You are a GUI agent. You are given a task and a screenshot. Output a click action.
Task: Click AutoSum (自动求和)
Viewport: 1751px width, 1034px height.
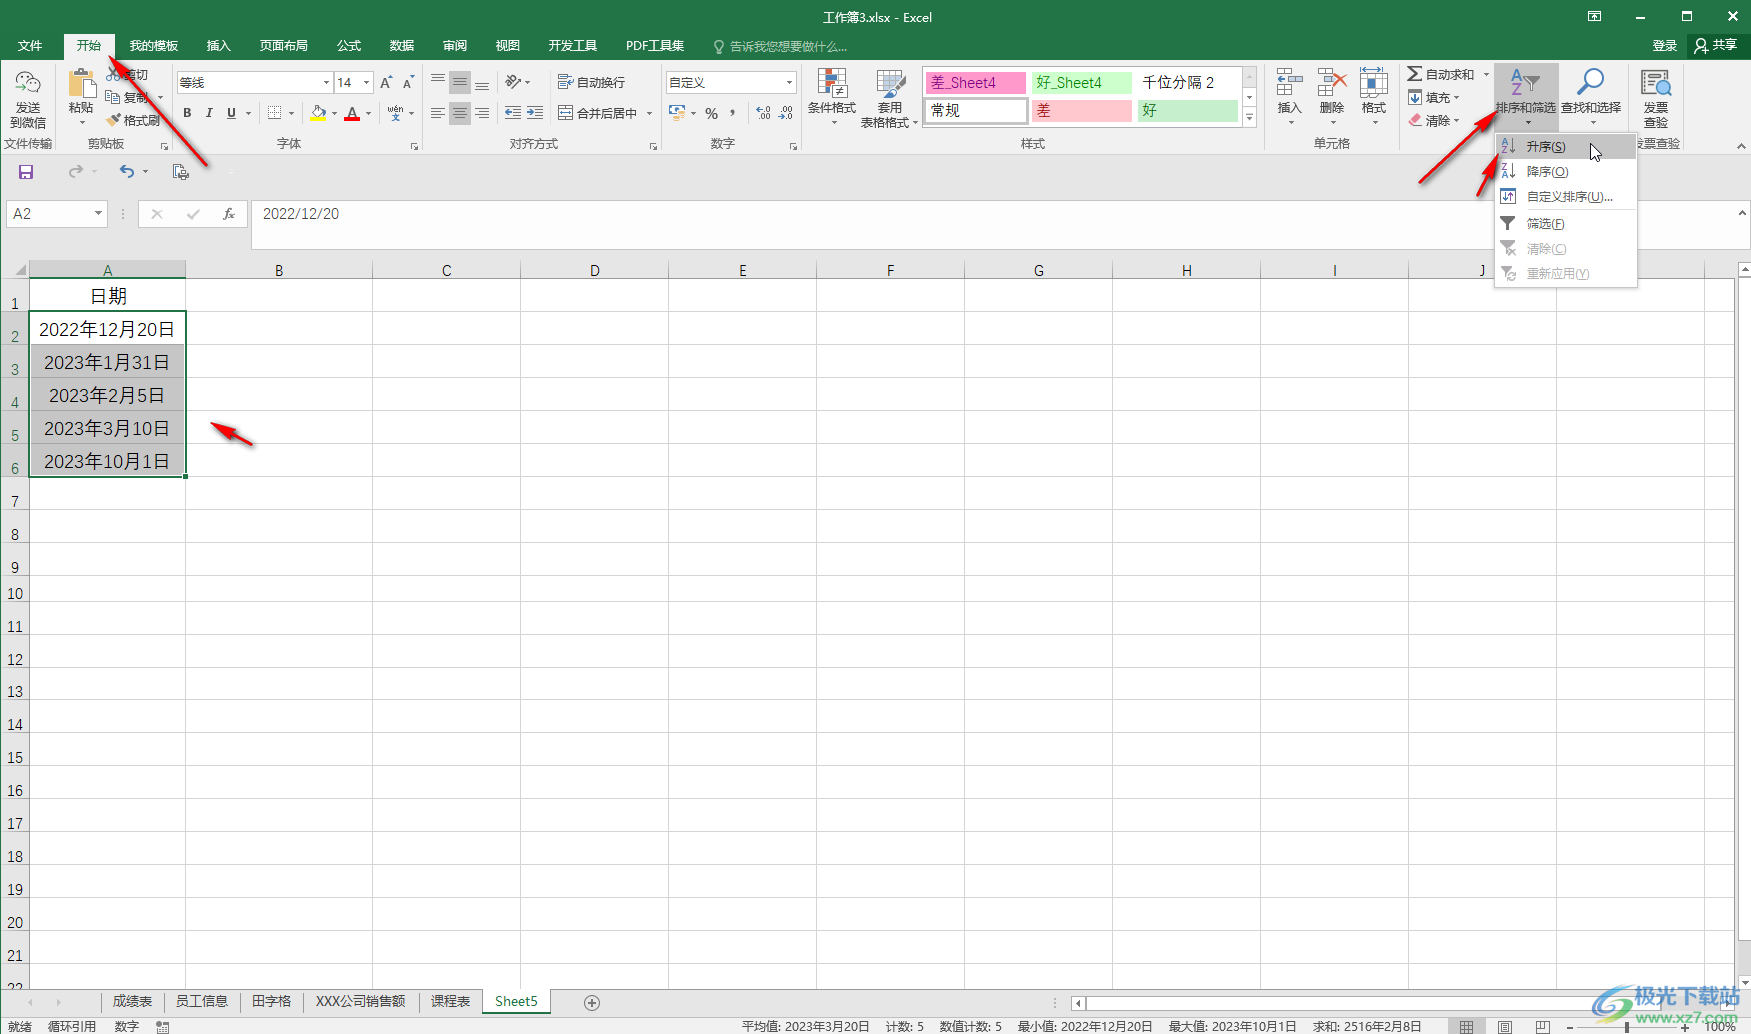click(1441, 75)
